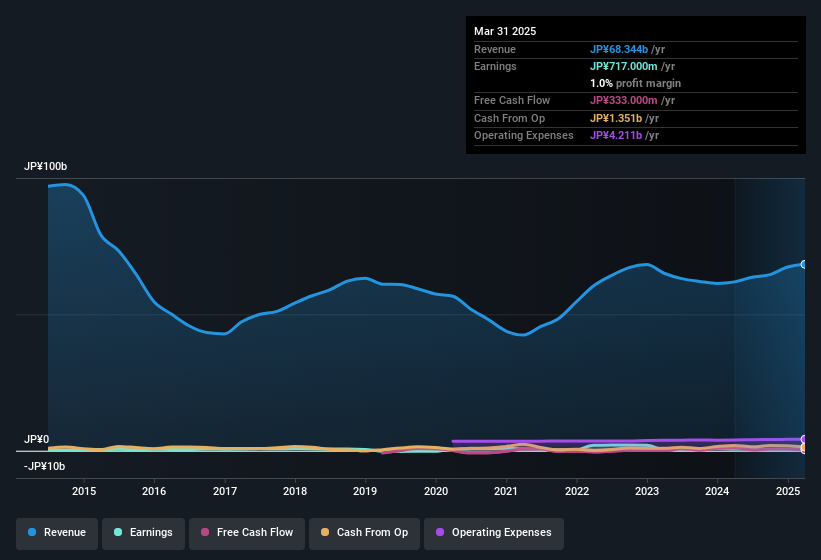Click the 2023 x-axis label
Viewport: 821px width, 560px height.
(647, 491)
